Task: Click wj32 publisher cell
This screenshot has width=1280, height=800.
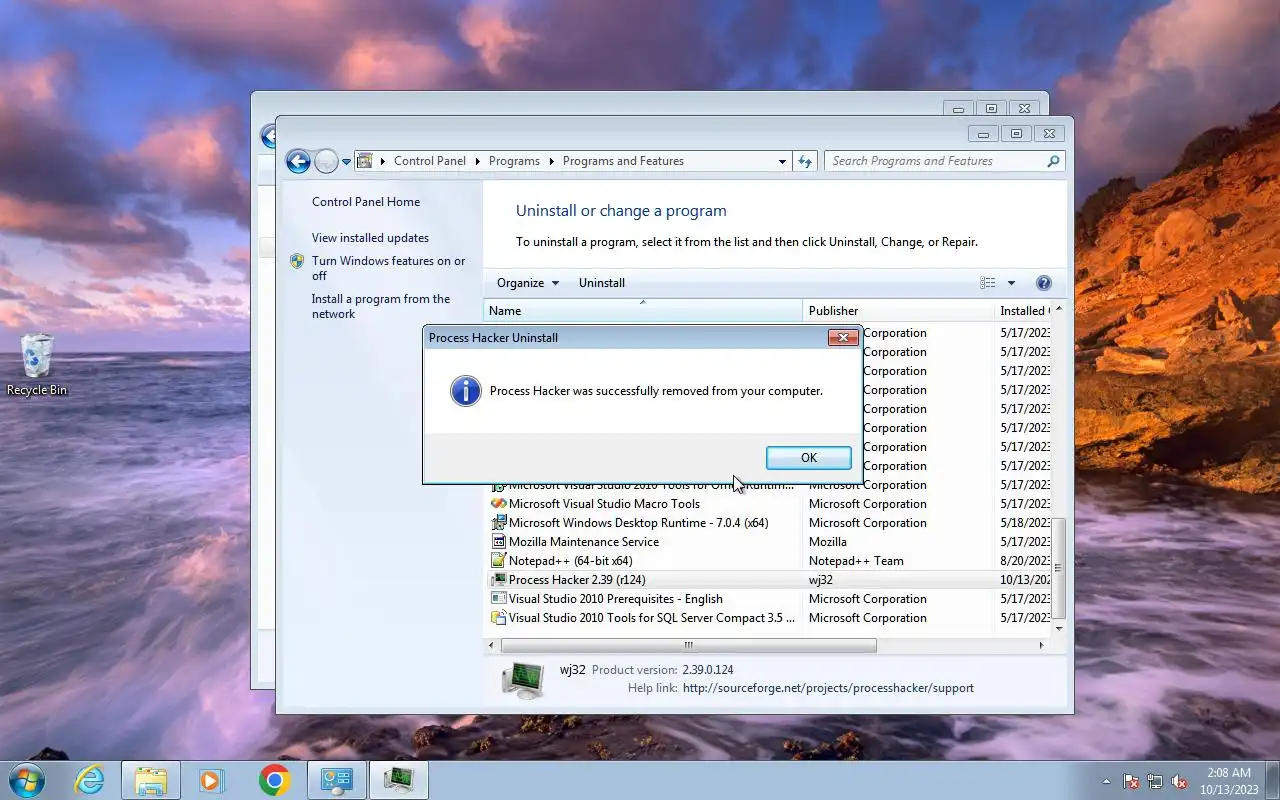Action: pyautogui.click(x=821, y=580)
